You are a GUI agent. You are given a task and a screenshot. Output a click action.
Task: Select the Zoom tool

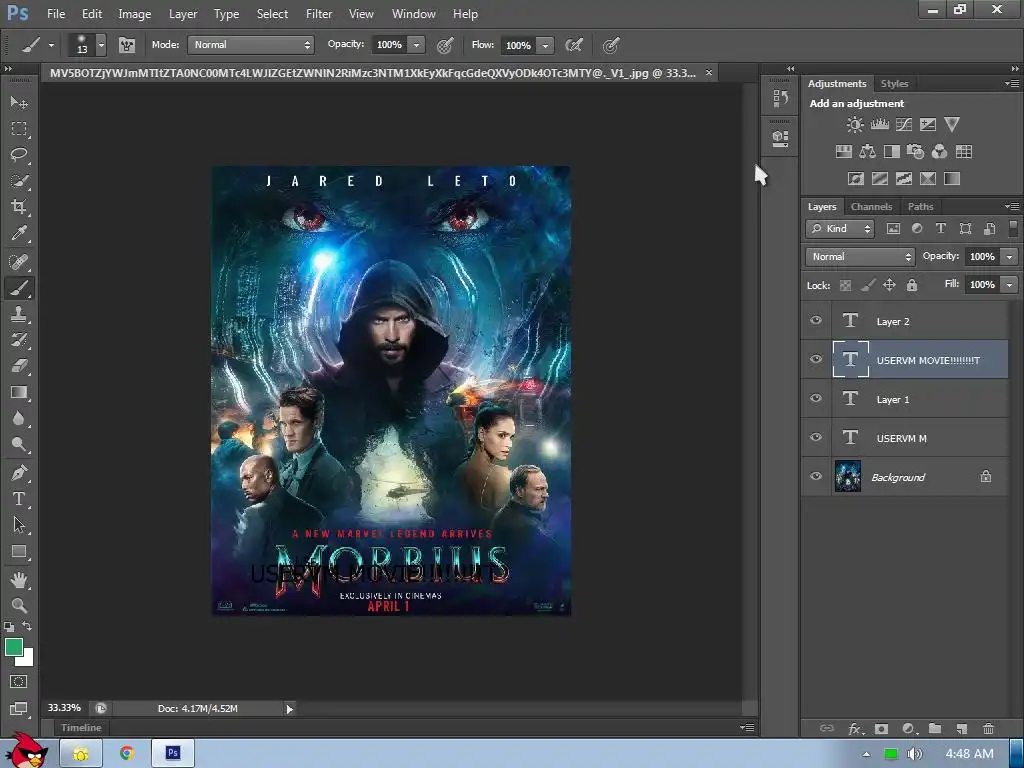[x=19, y=605]
